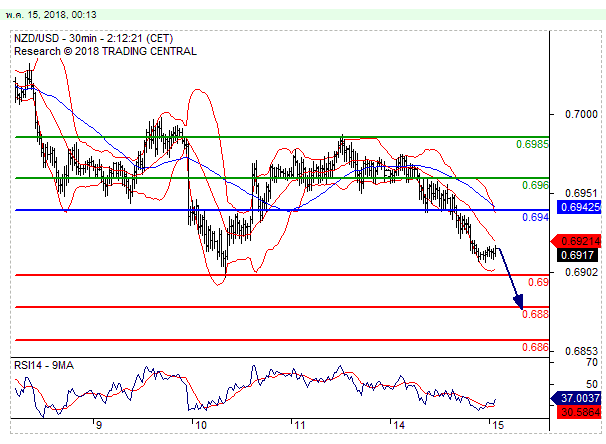Click the green 0.696 resistance label
606x444 pixels.
[535, 185]
